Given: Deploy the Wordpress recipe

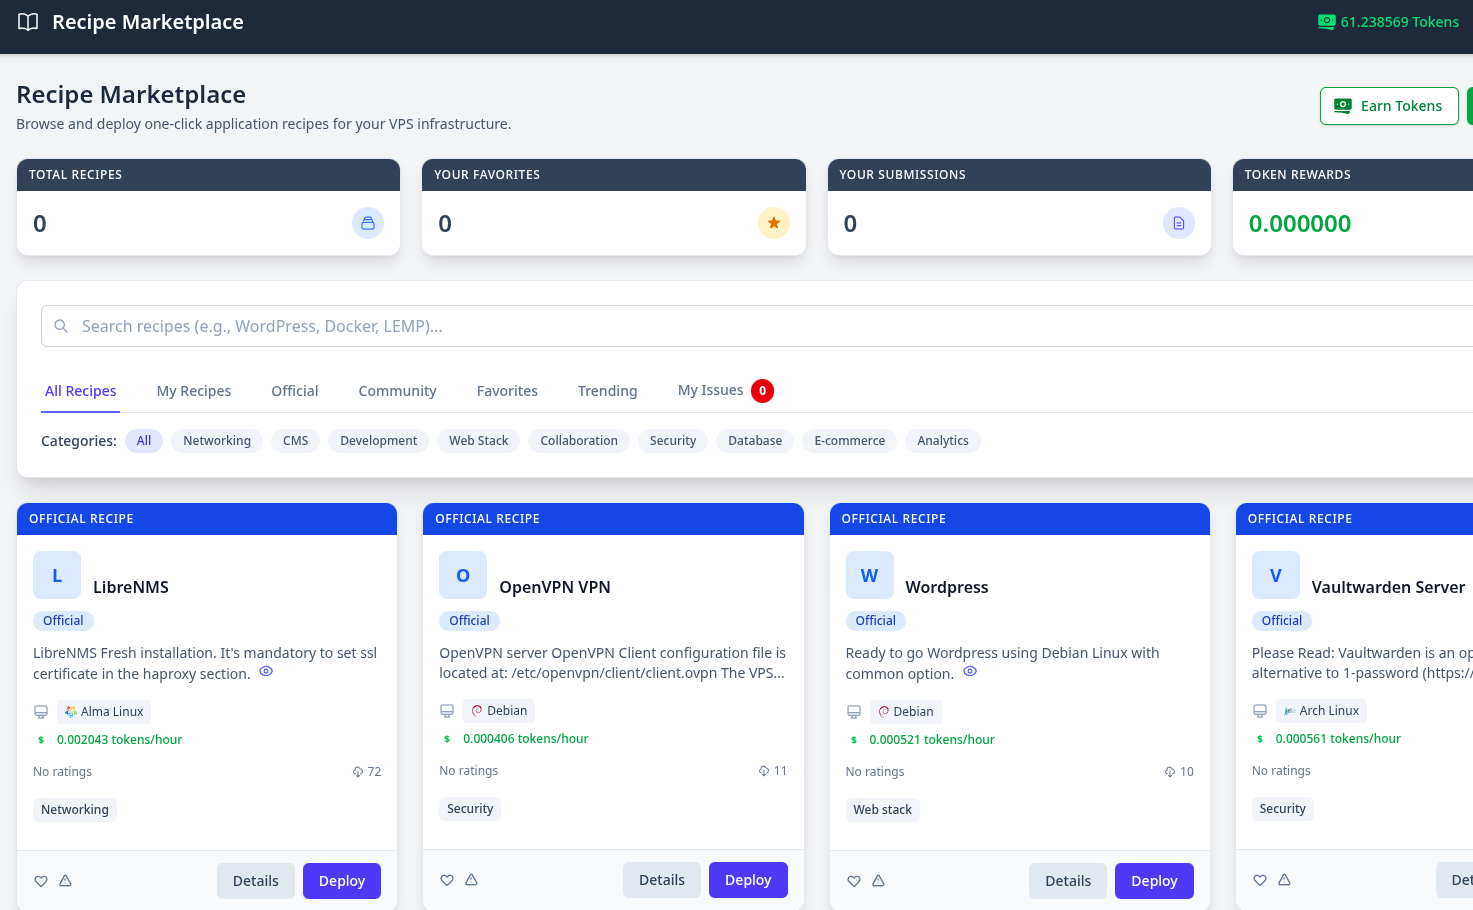Looking at the screenshot, I should pyautogui.click(x=1154, y=880).
